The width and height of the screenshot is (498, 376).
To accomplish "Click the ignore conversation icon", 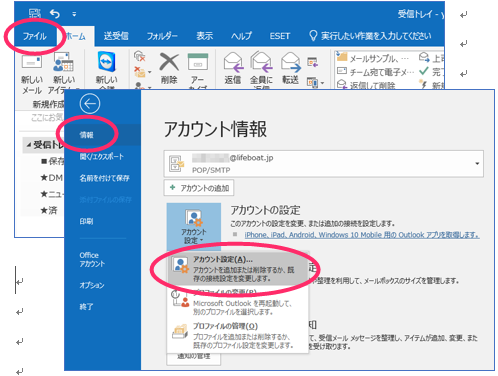I will click(140, 56).
